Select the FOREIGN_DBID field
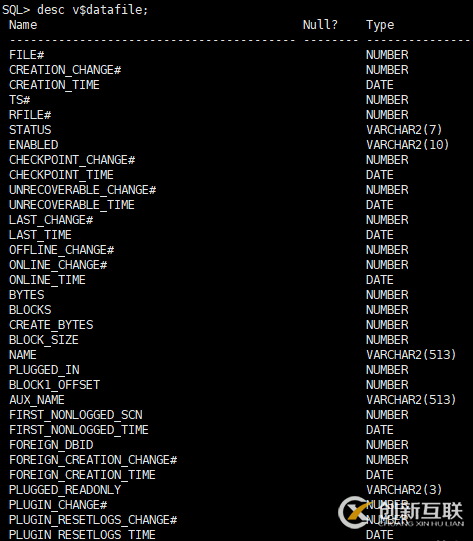Screen dimensions: 473x541 tap(51, 445)
